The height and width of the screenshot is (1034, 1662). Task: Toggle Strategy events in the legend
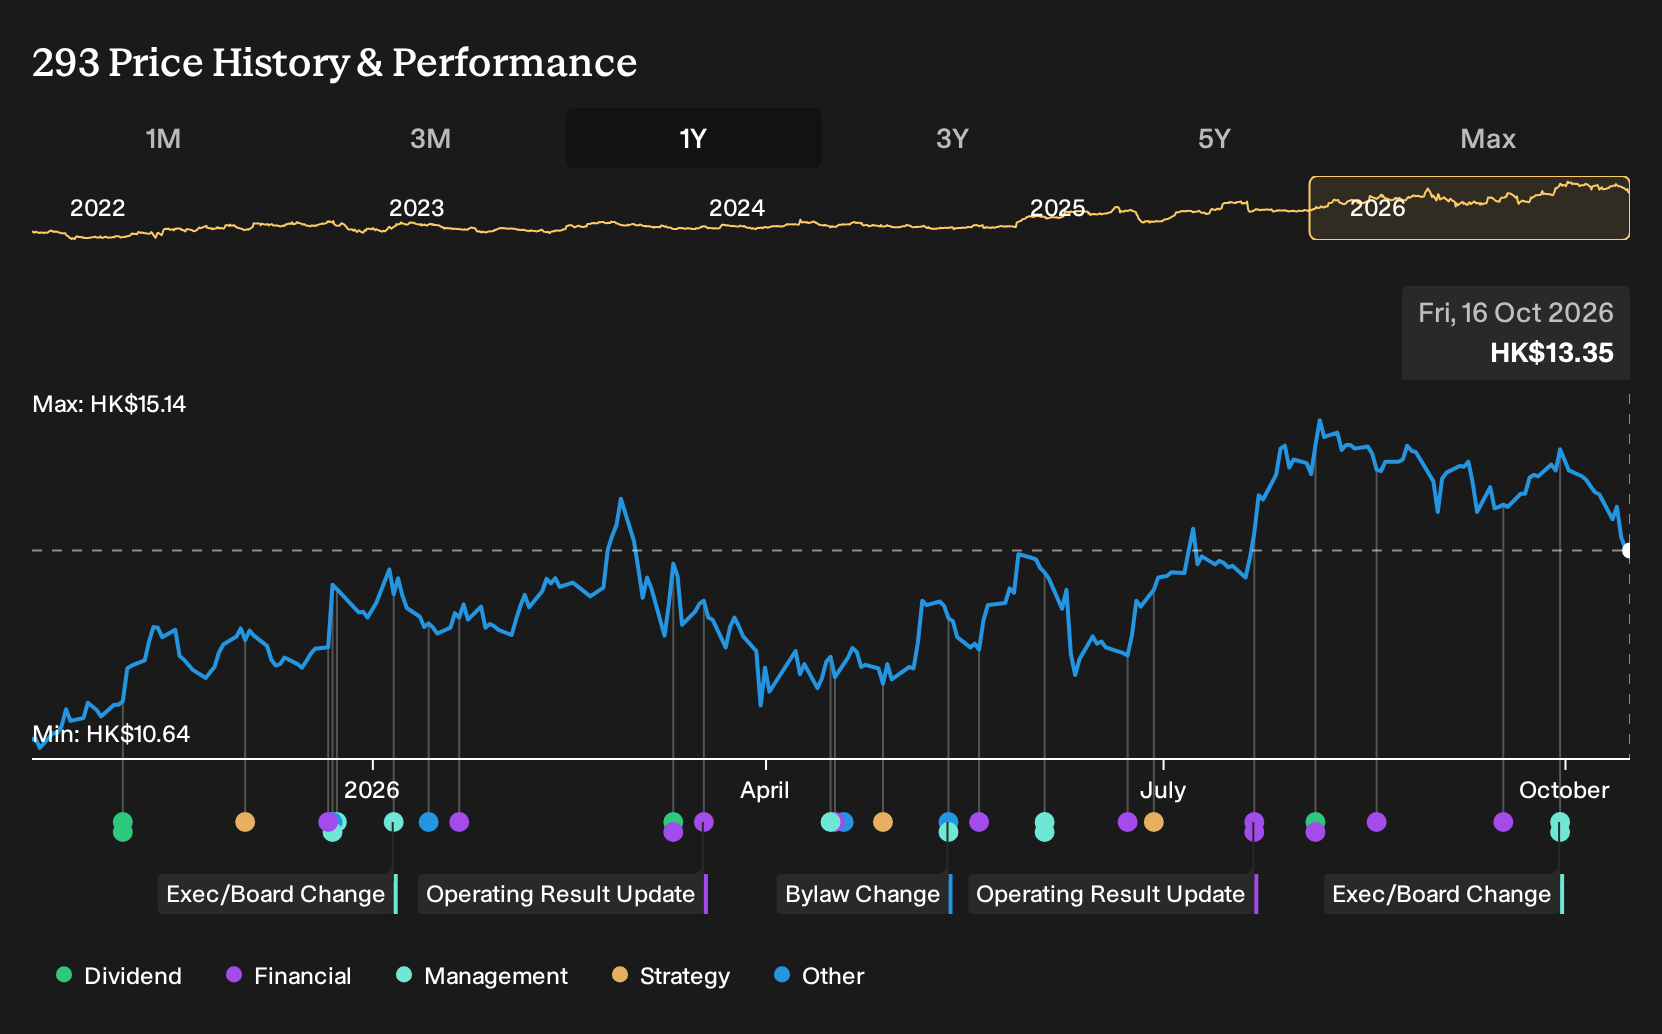coord(671,976)
